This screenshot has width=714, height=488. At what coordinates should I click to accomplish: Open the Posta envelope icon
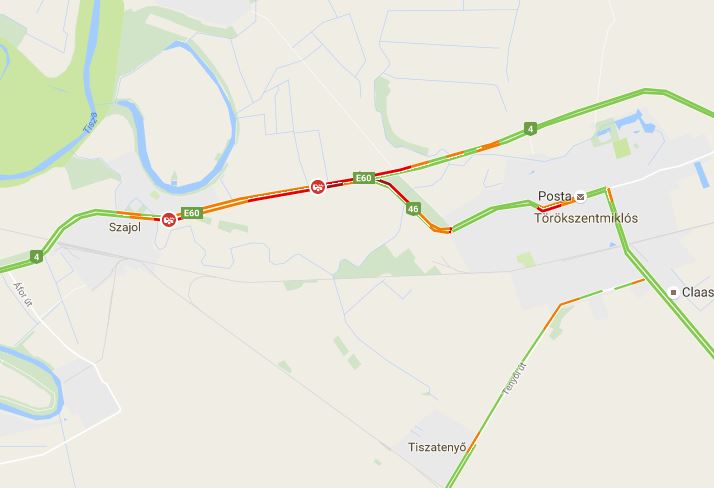click(580, 197)
